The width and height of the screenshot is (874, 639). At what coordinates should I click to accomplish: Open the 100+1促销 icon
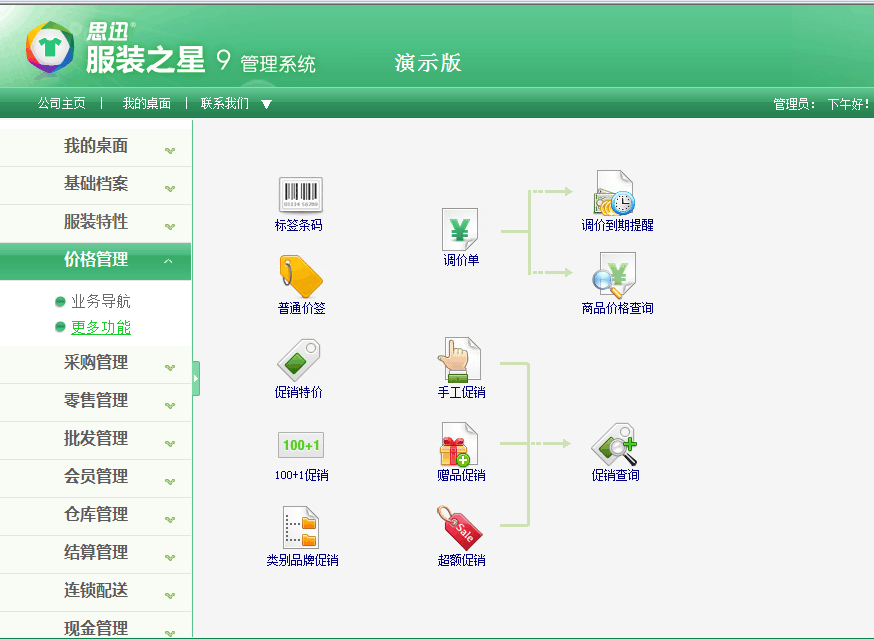(301, 445)
